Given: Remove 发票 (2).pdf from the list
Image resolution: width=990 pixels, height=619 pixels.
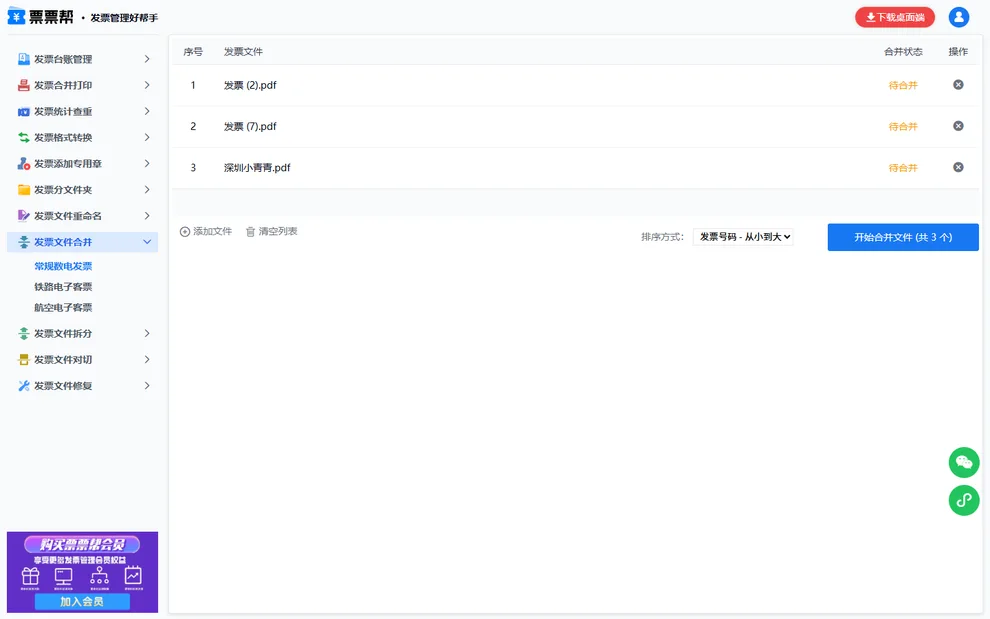Looking at the screenshot, I should coord(958,85).
